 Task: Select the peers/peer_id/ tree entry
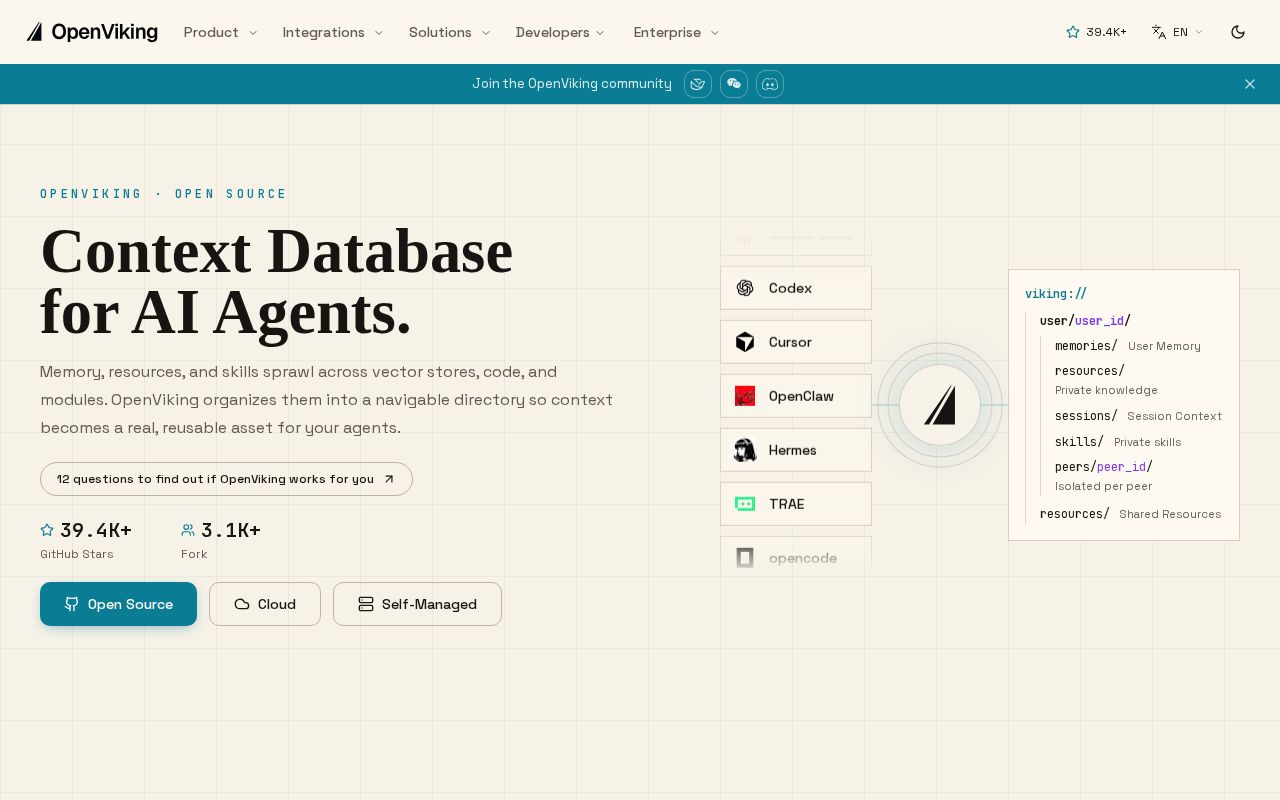pos(1104,467)
